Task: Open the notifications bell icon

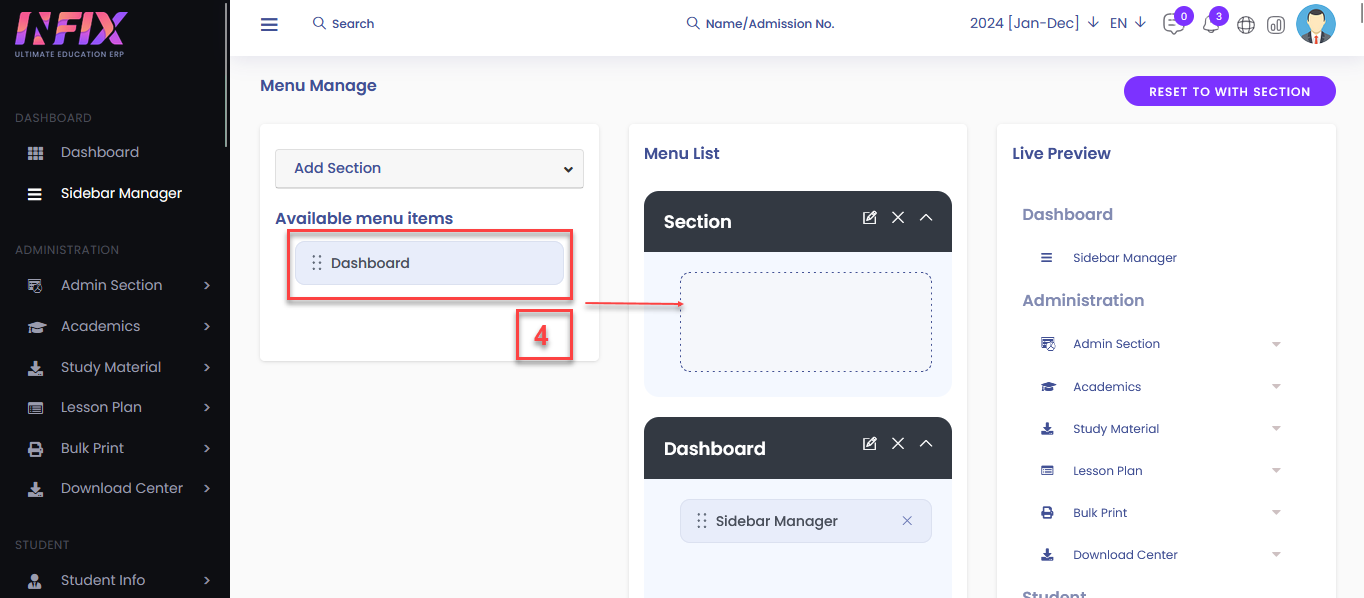Action: point(1211,25)
